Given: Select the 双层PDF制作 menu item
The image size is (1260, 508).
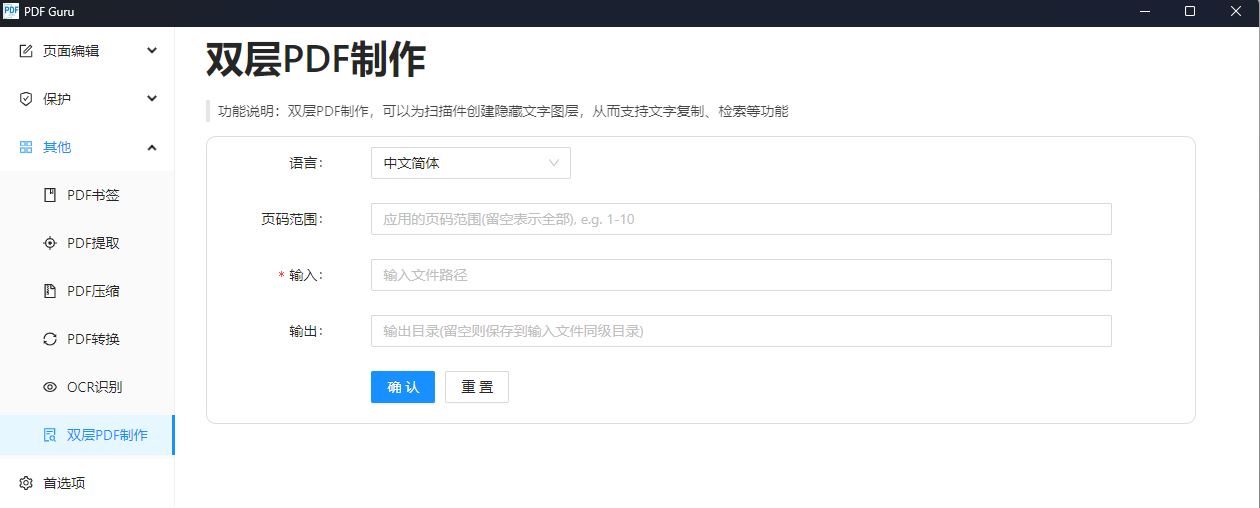Looking at the screenshot, I should [87, 435].
